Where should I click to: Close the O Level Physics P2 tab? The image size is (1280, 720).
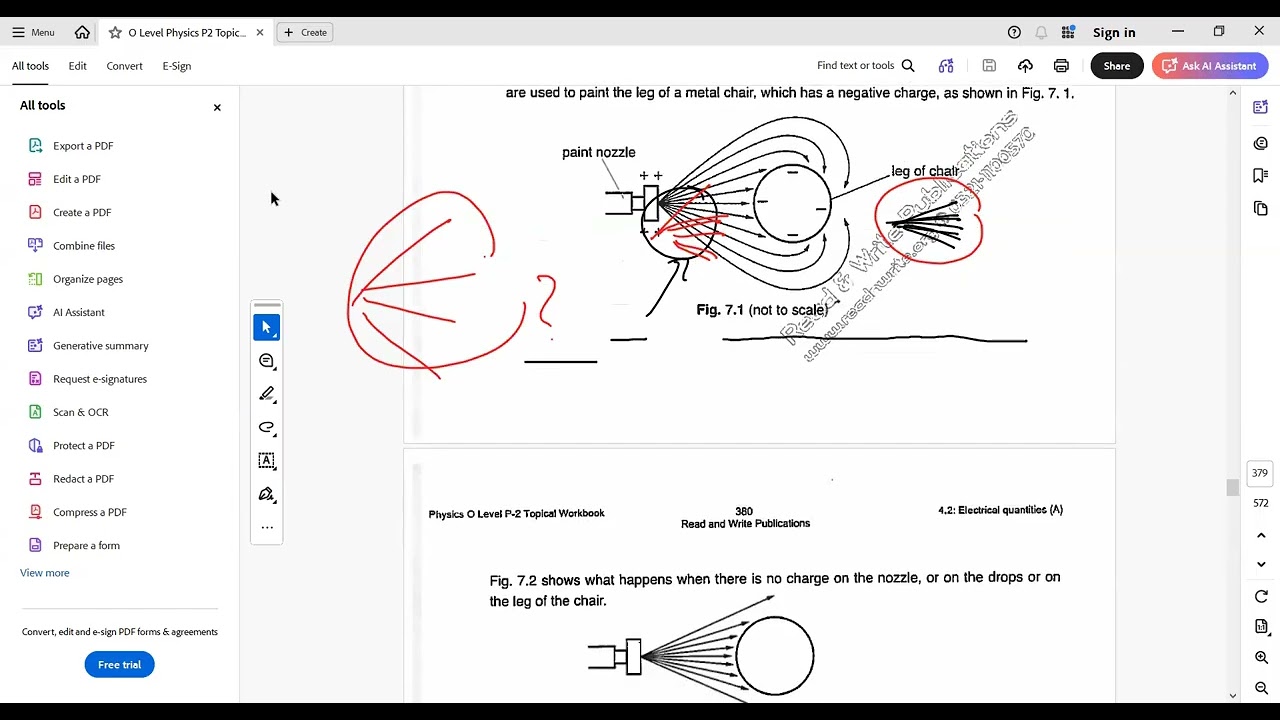click(260, 32)
